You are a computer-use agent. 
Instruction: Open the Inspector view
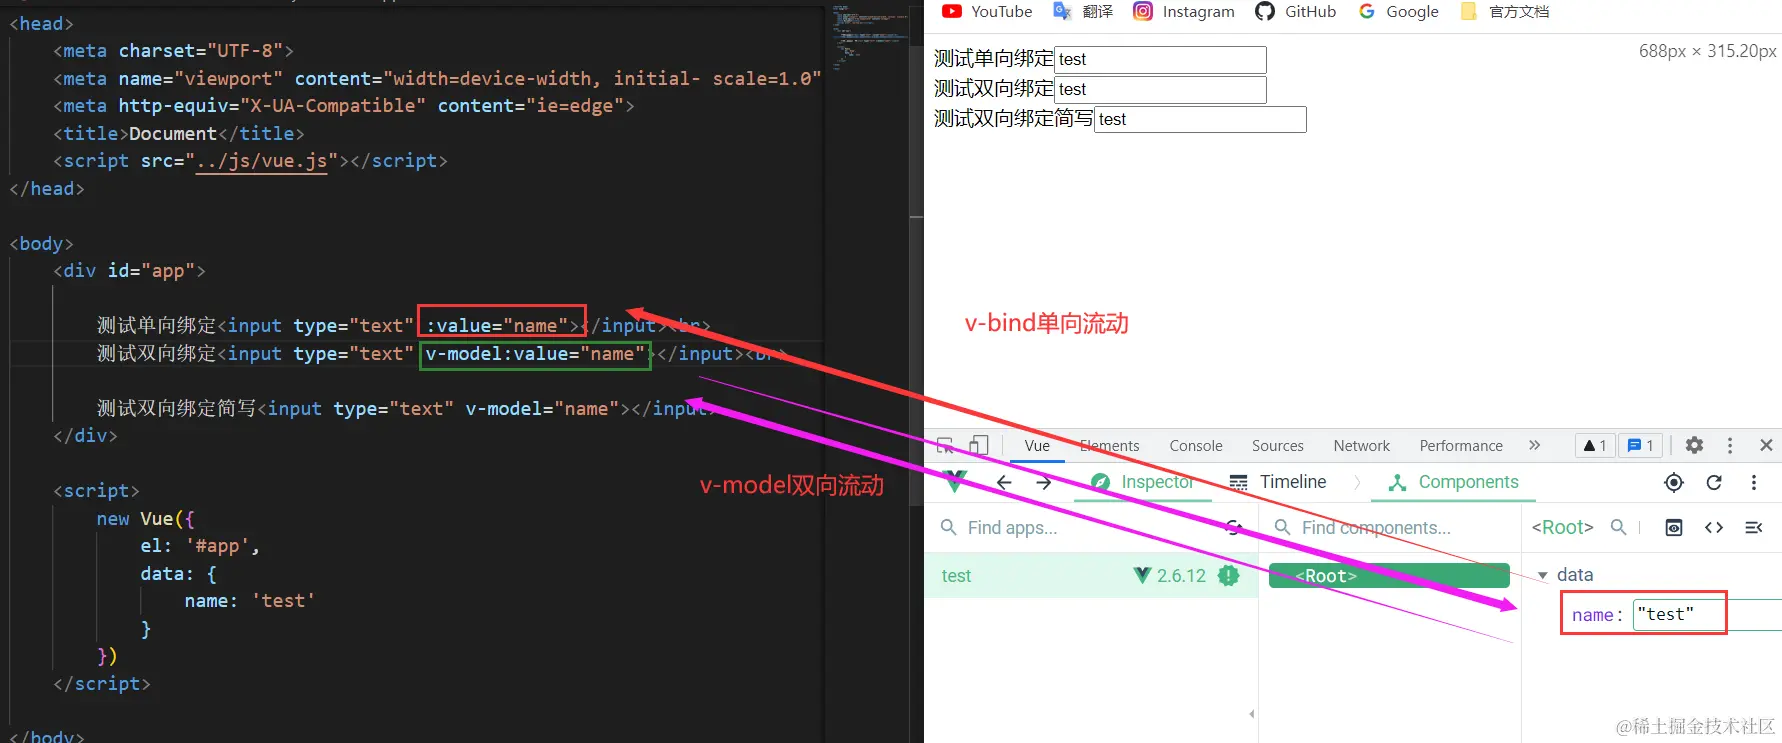pyautogui.click(x=1143, y=482)
